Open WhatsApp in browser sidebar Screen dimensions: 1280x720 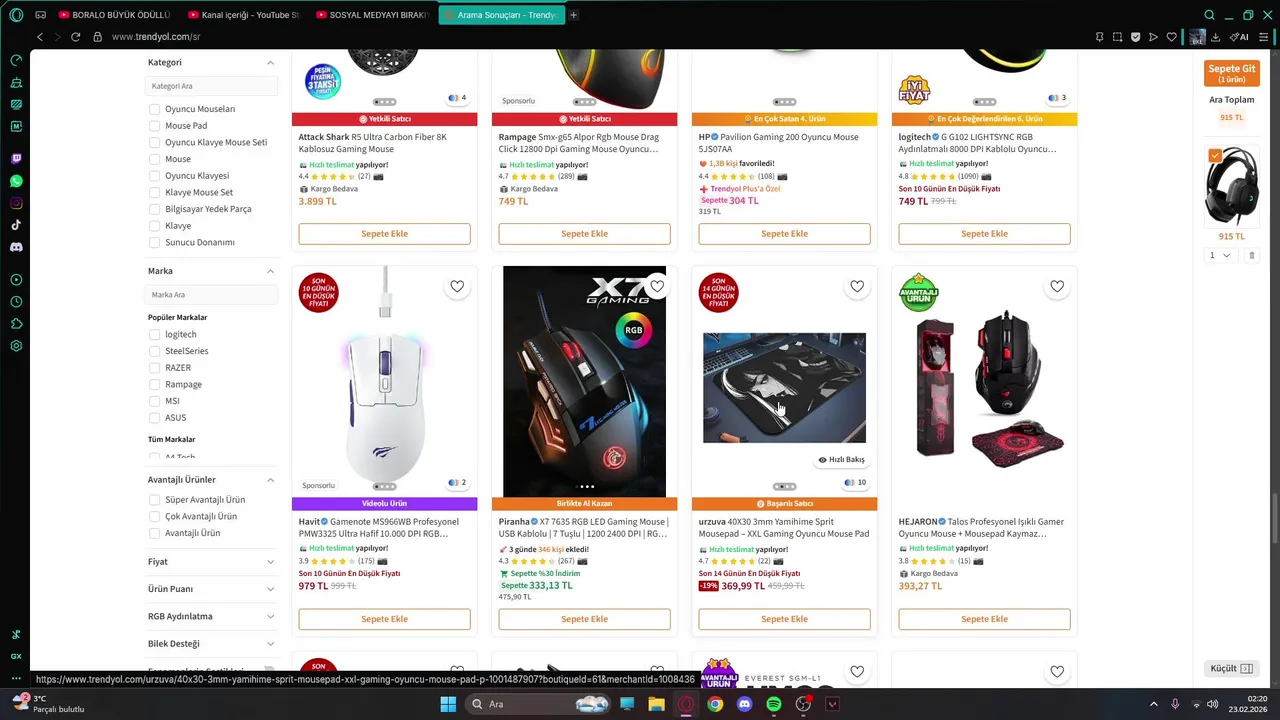(x=16, y=181)
